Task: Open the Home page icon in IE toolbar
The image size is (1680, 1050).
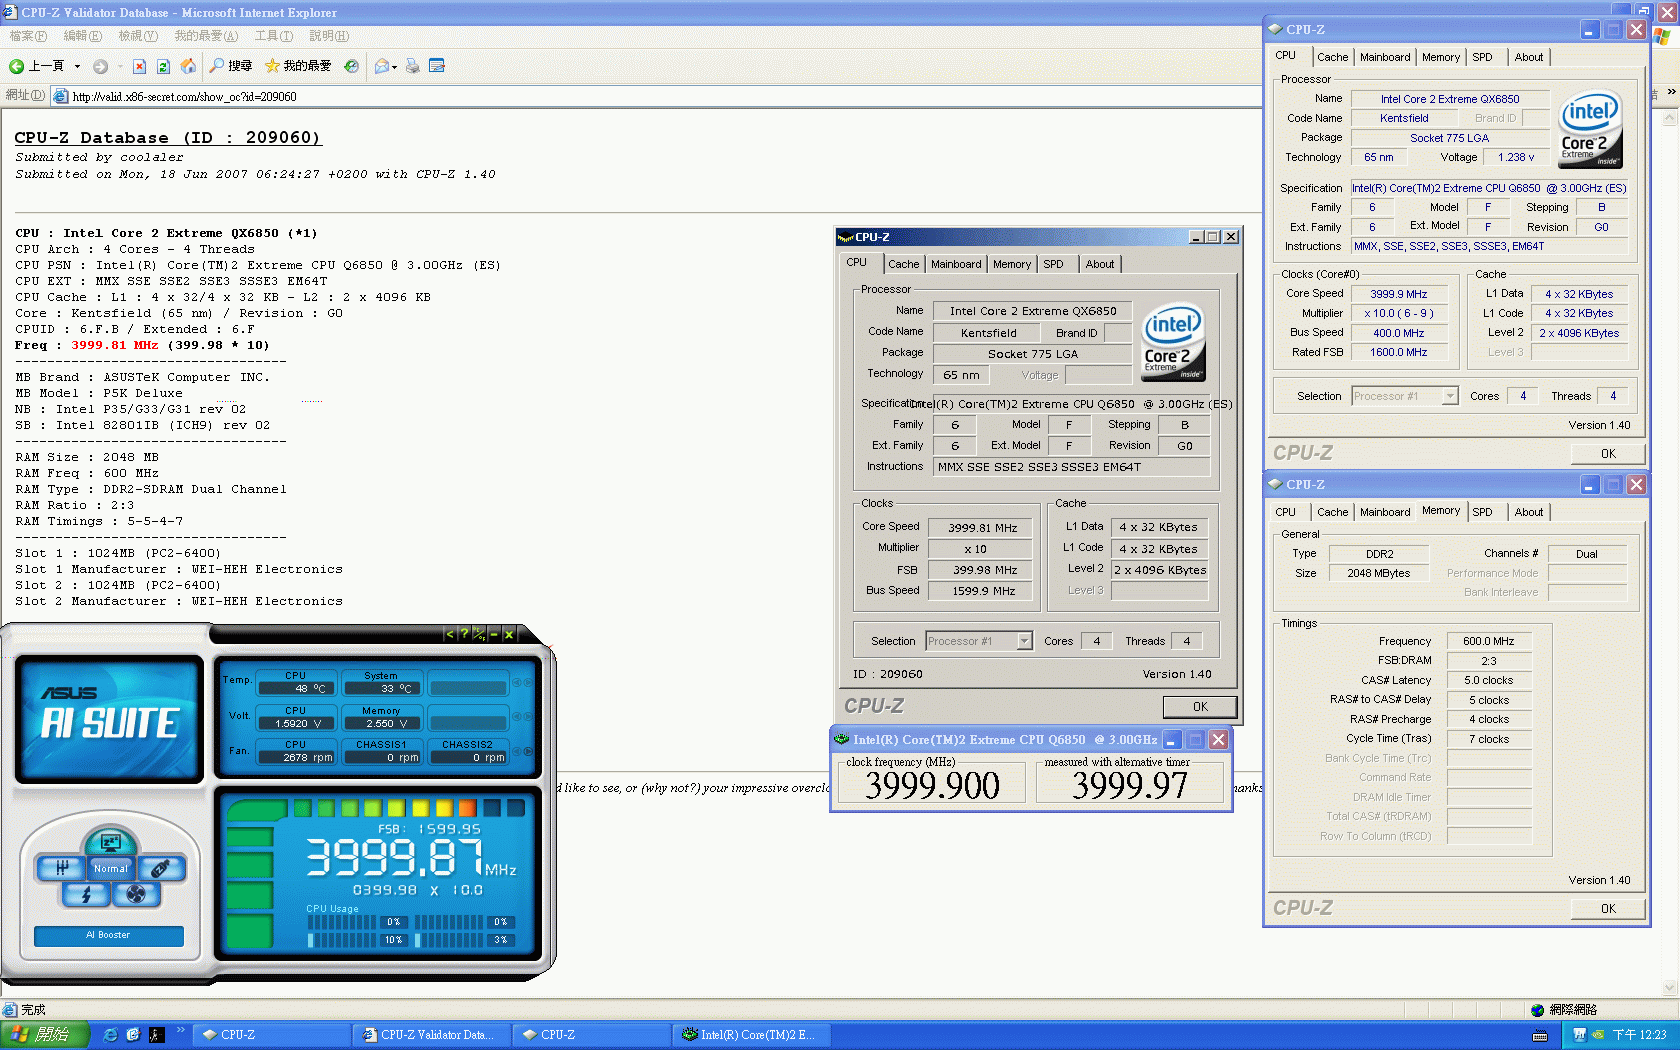Action: point(188,66)
